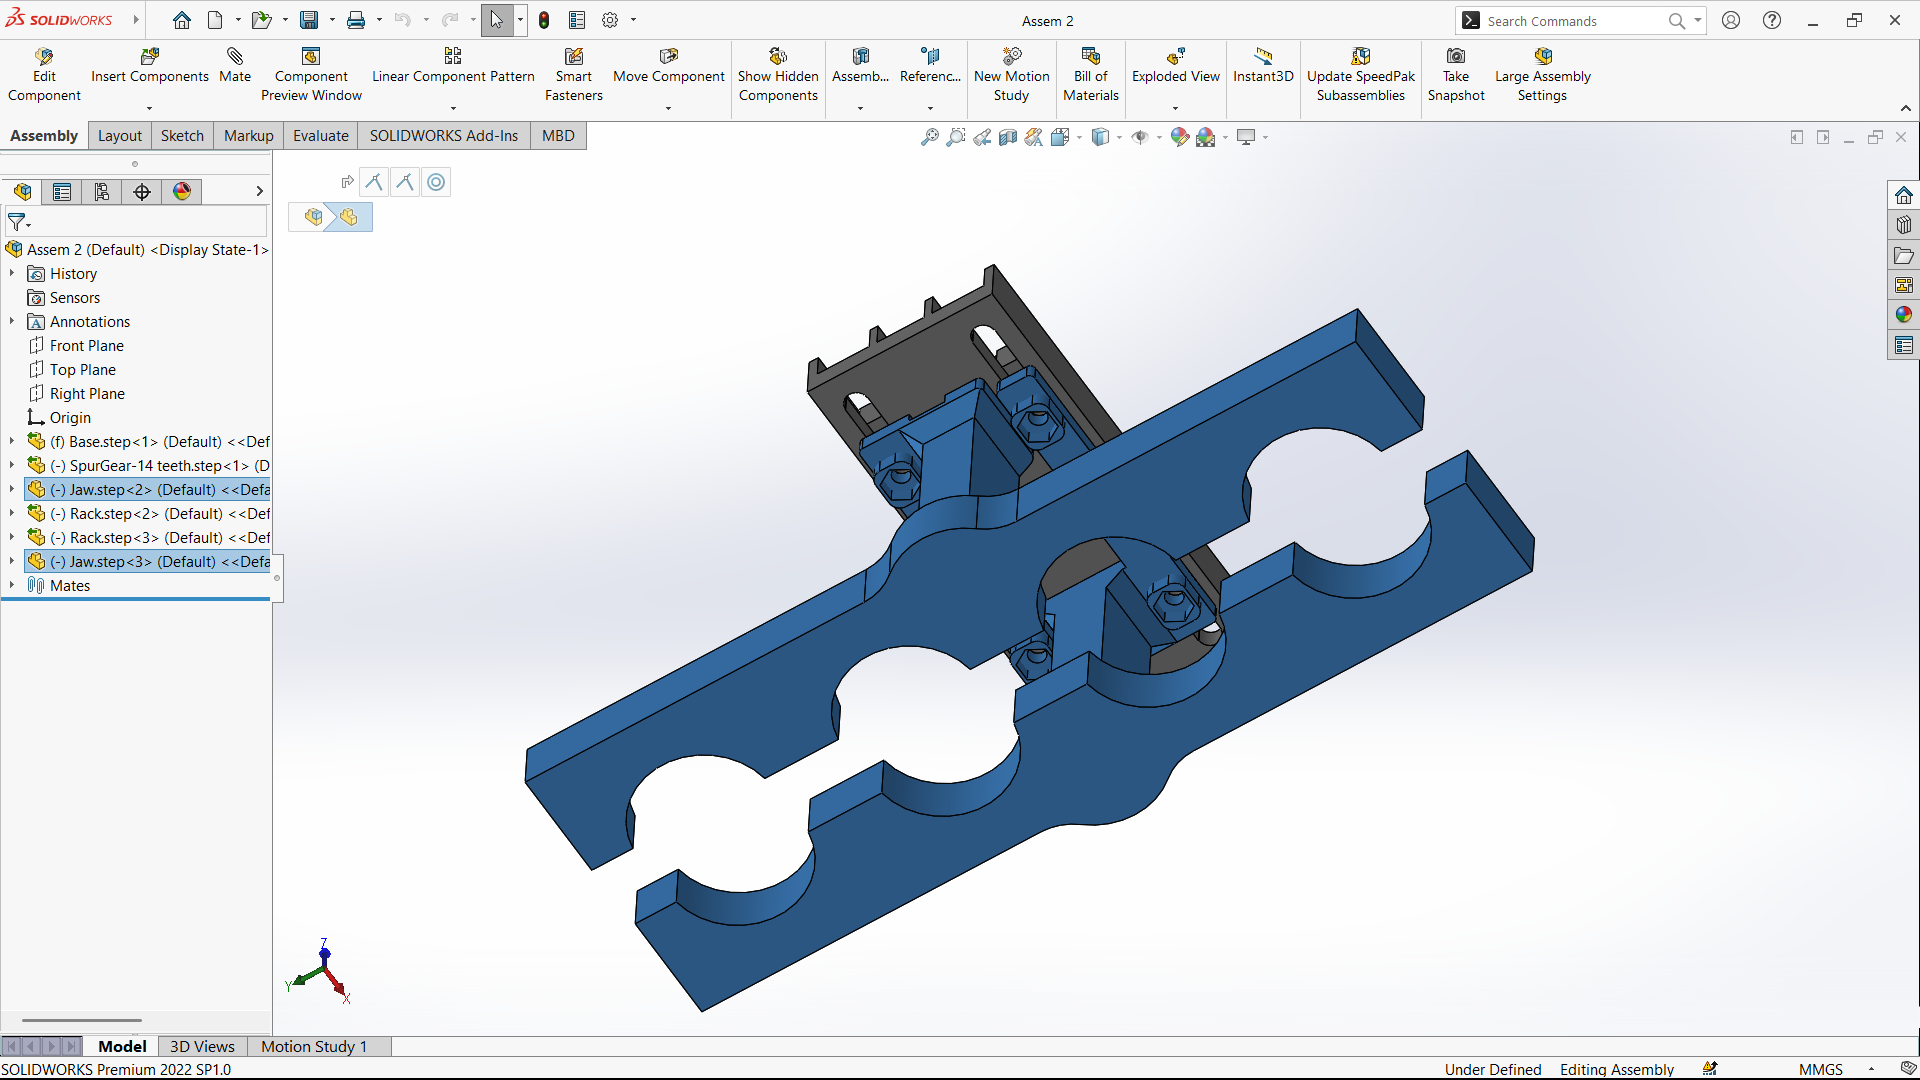Open Insert Components tool
This screenshot has height=1080, width=1920.
pos(150,66)
